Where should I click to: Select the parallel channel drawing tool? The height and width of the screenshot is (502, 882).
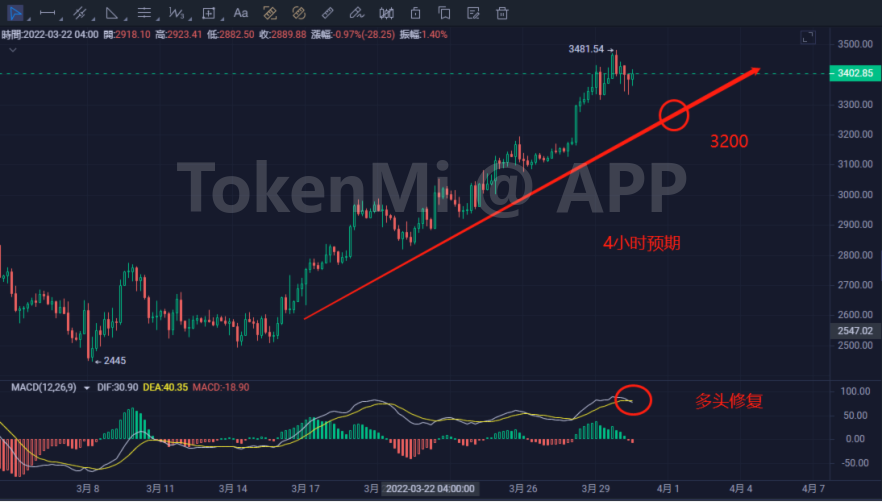[x=79, y=12]
